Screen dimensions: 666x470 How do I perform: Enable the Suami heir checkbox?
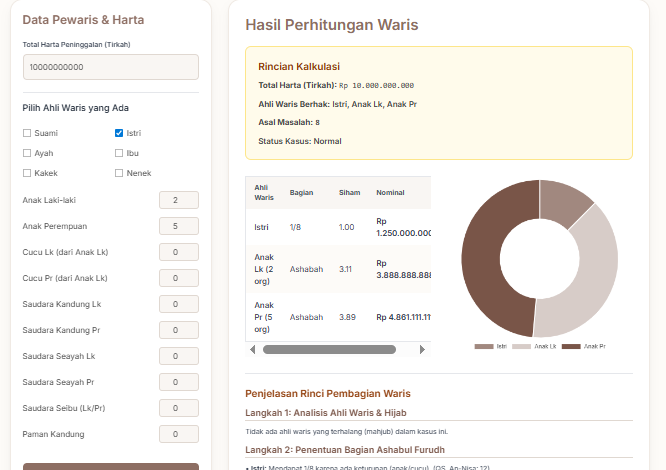27,133
